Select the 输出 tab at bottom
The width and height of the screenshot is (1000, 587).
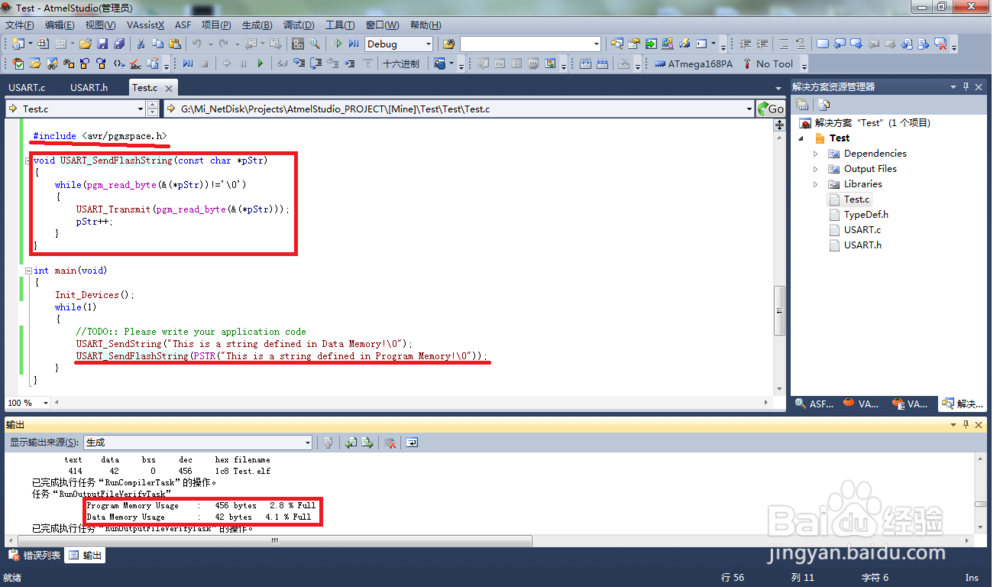tap(85, 556)
